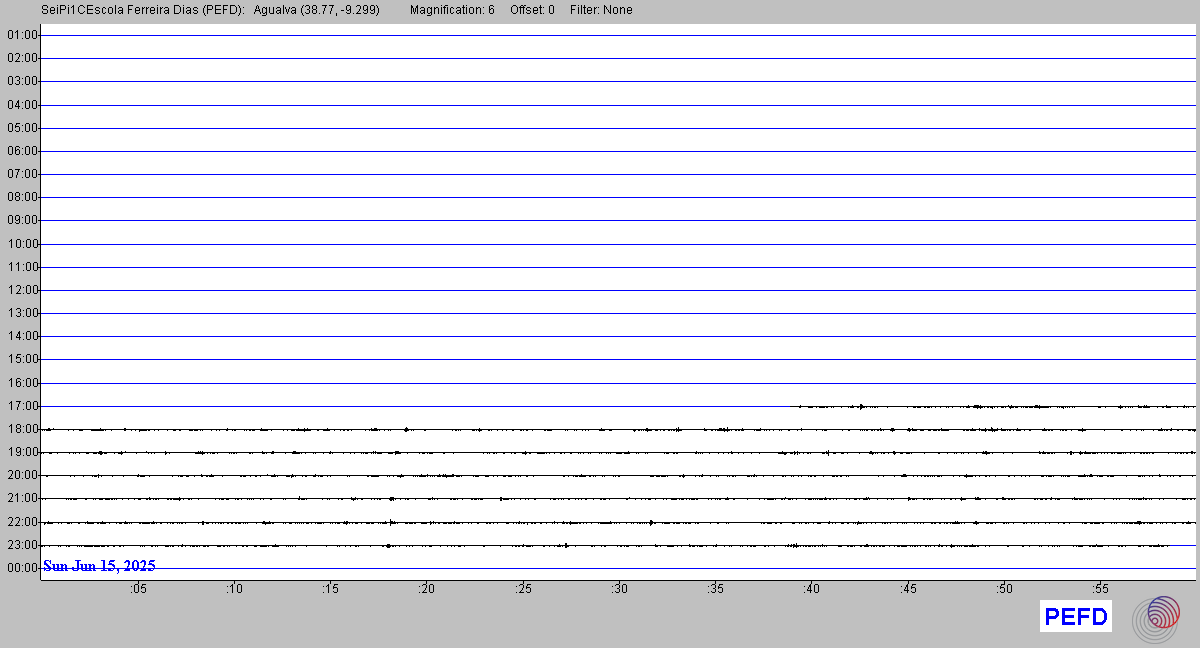Click the Magnification: 6 header text
The height and width of the screenshot is (648, 1200).
[x=452, y=10]
